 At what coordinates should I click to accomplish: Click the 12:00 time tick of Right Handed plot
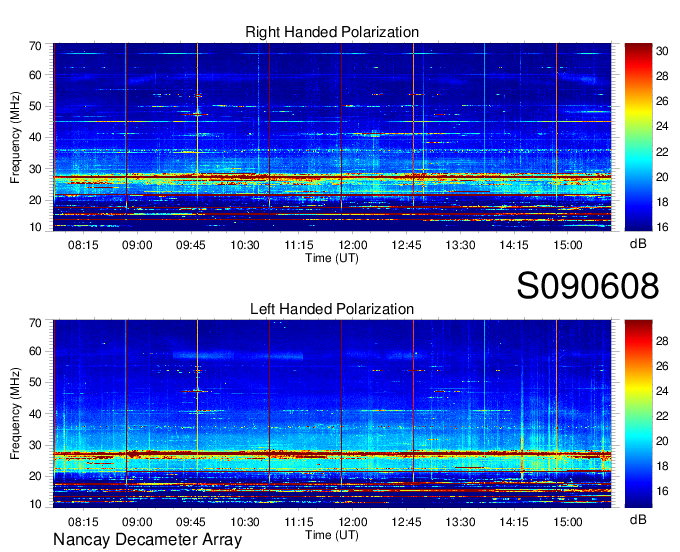click(x=353, y=245)
